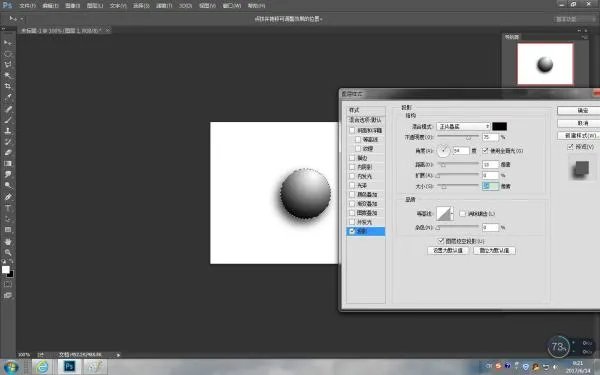600x375 pixels.
Task: Open the status bar info arrow
Action: (118, 355)
